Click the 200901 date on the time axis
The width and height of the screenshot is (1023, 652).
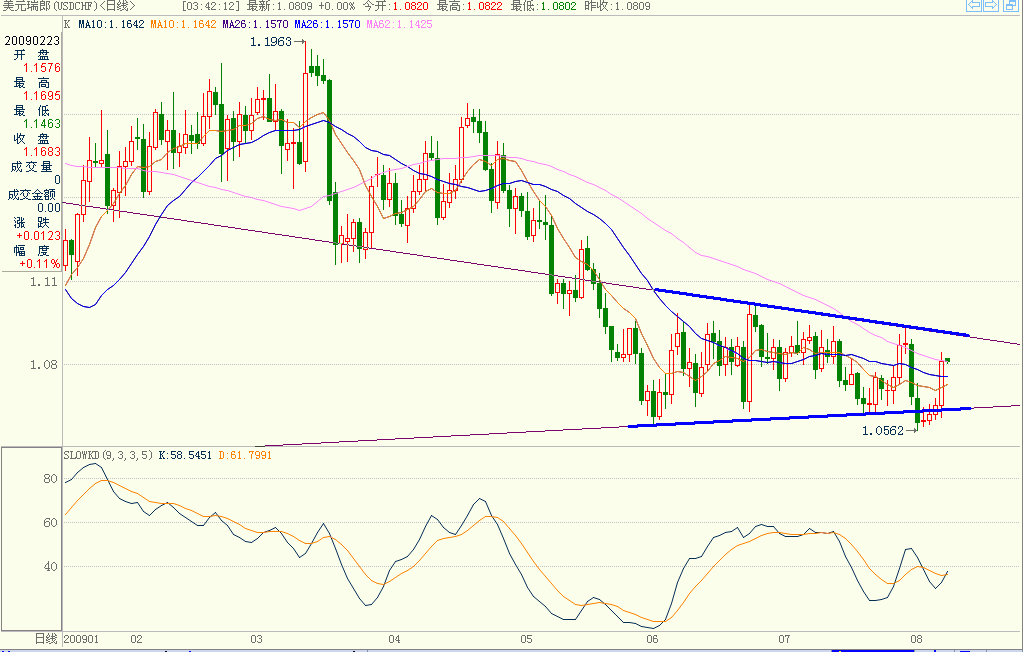click(x=81, y=639)
